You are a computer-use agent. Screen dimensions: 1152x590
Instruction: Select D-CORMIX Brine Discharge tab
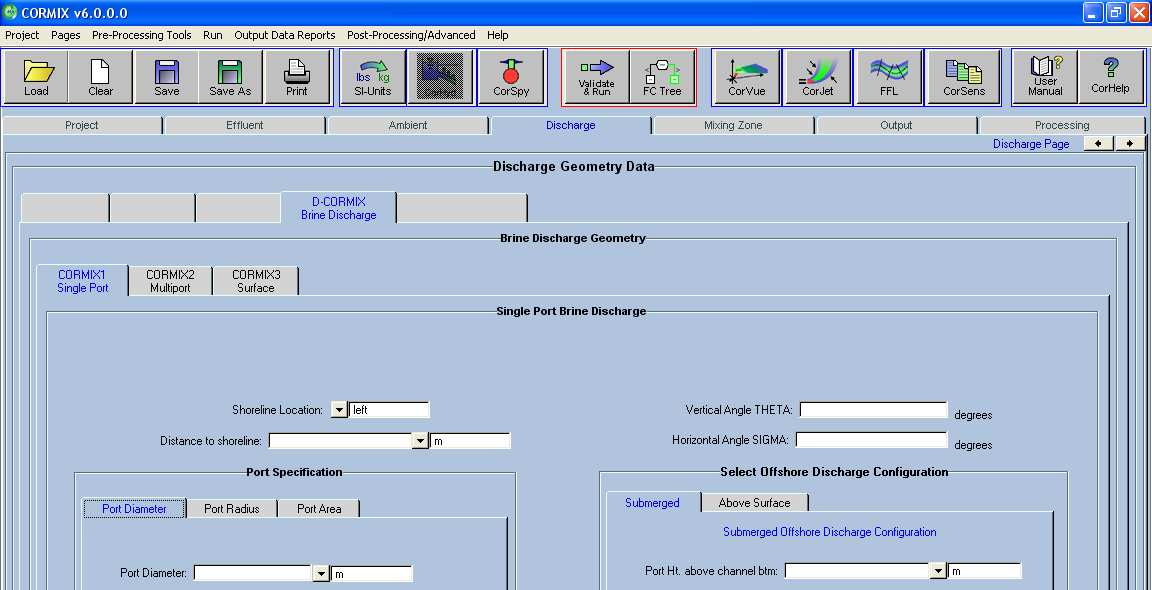point(339,208)
